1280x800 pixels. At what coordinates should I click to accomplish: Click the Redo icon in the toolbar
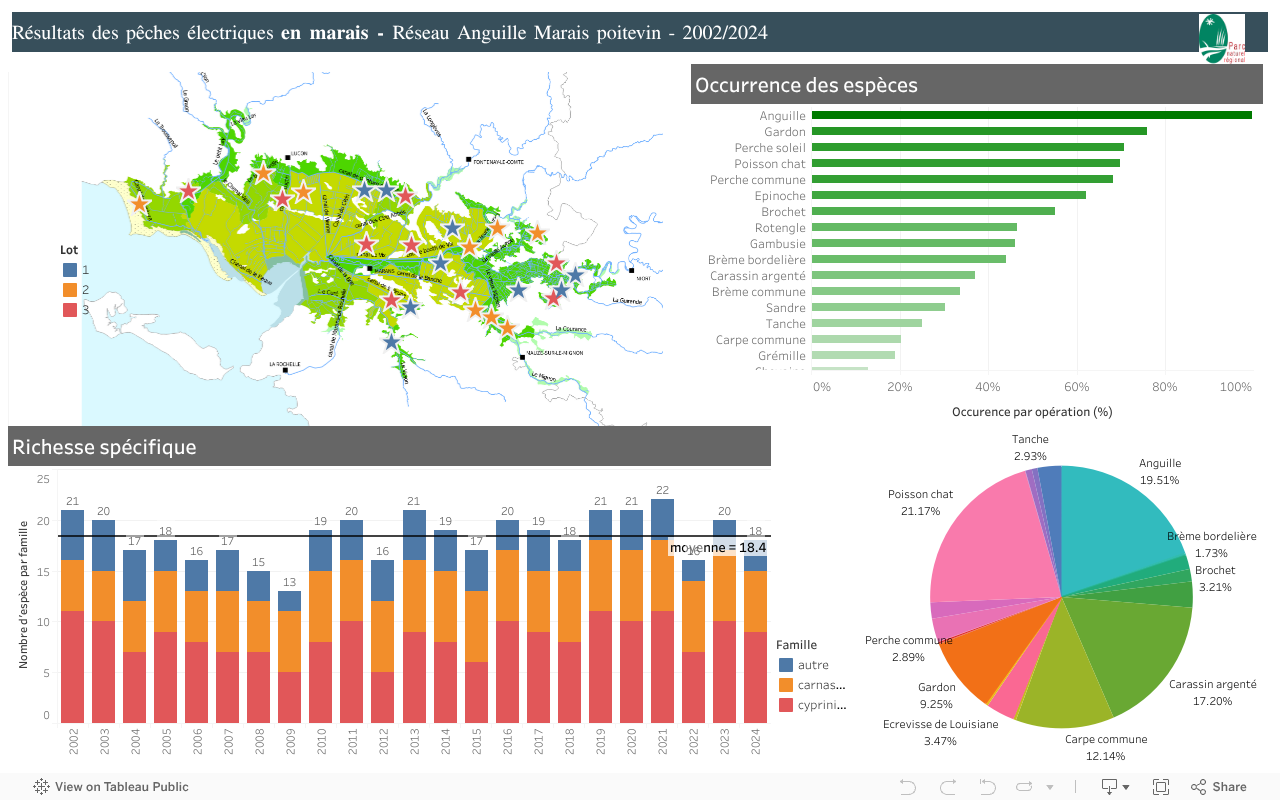[x=946, y=787]
